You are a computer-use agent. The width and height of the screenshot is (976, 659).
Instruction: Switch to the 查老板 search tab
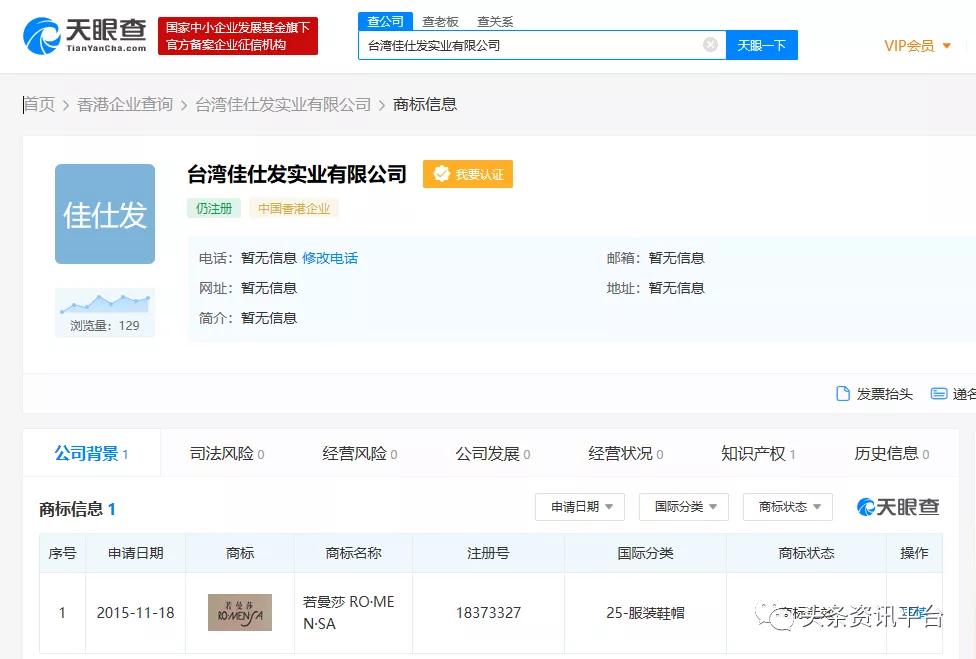click(x=442, y=20)
